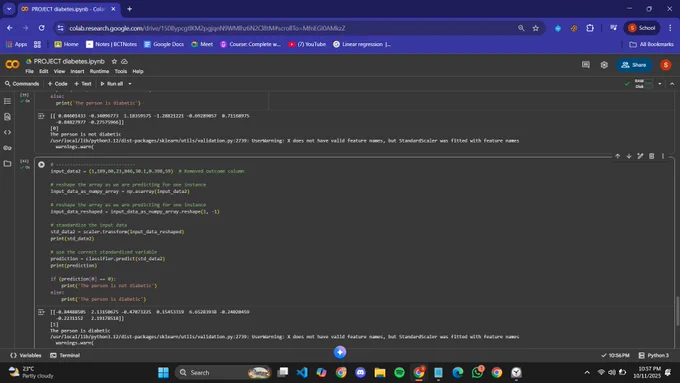Viewport: 680px width, 383px height.
Task: Open the Tools menu
Action: (121, 72)
